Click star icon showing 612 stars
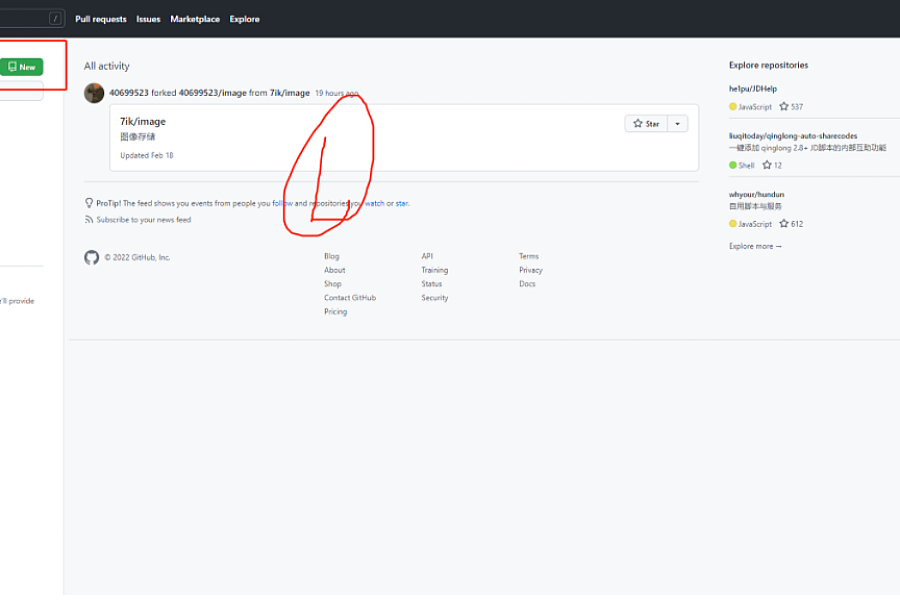This screenshot has width=900, height=600. click(x=784, y=223)
